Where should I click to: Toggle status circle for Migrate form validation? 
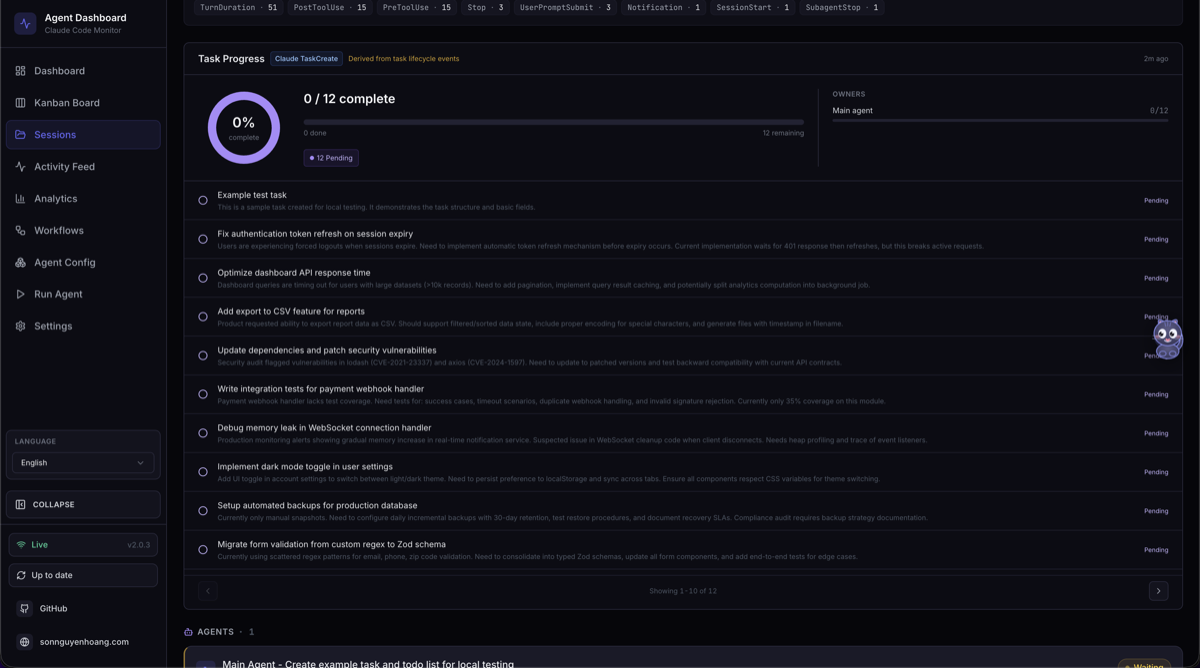203,550
